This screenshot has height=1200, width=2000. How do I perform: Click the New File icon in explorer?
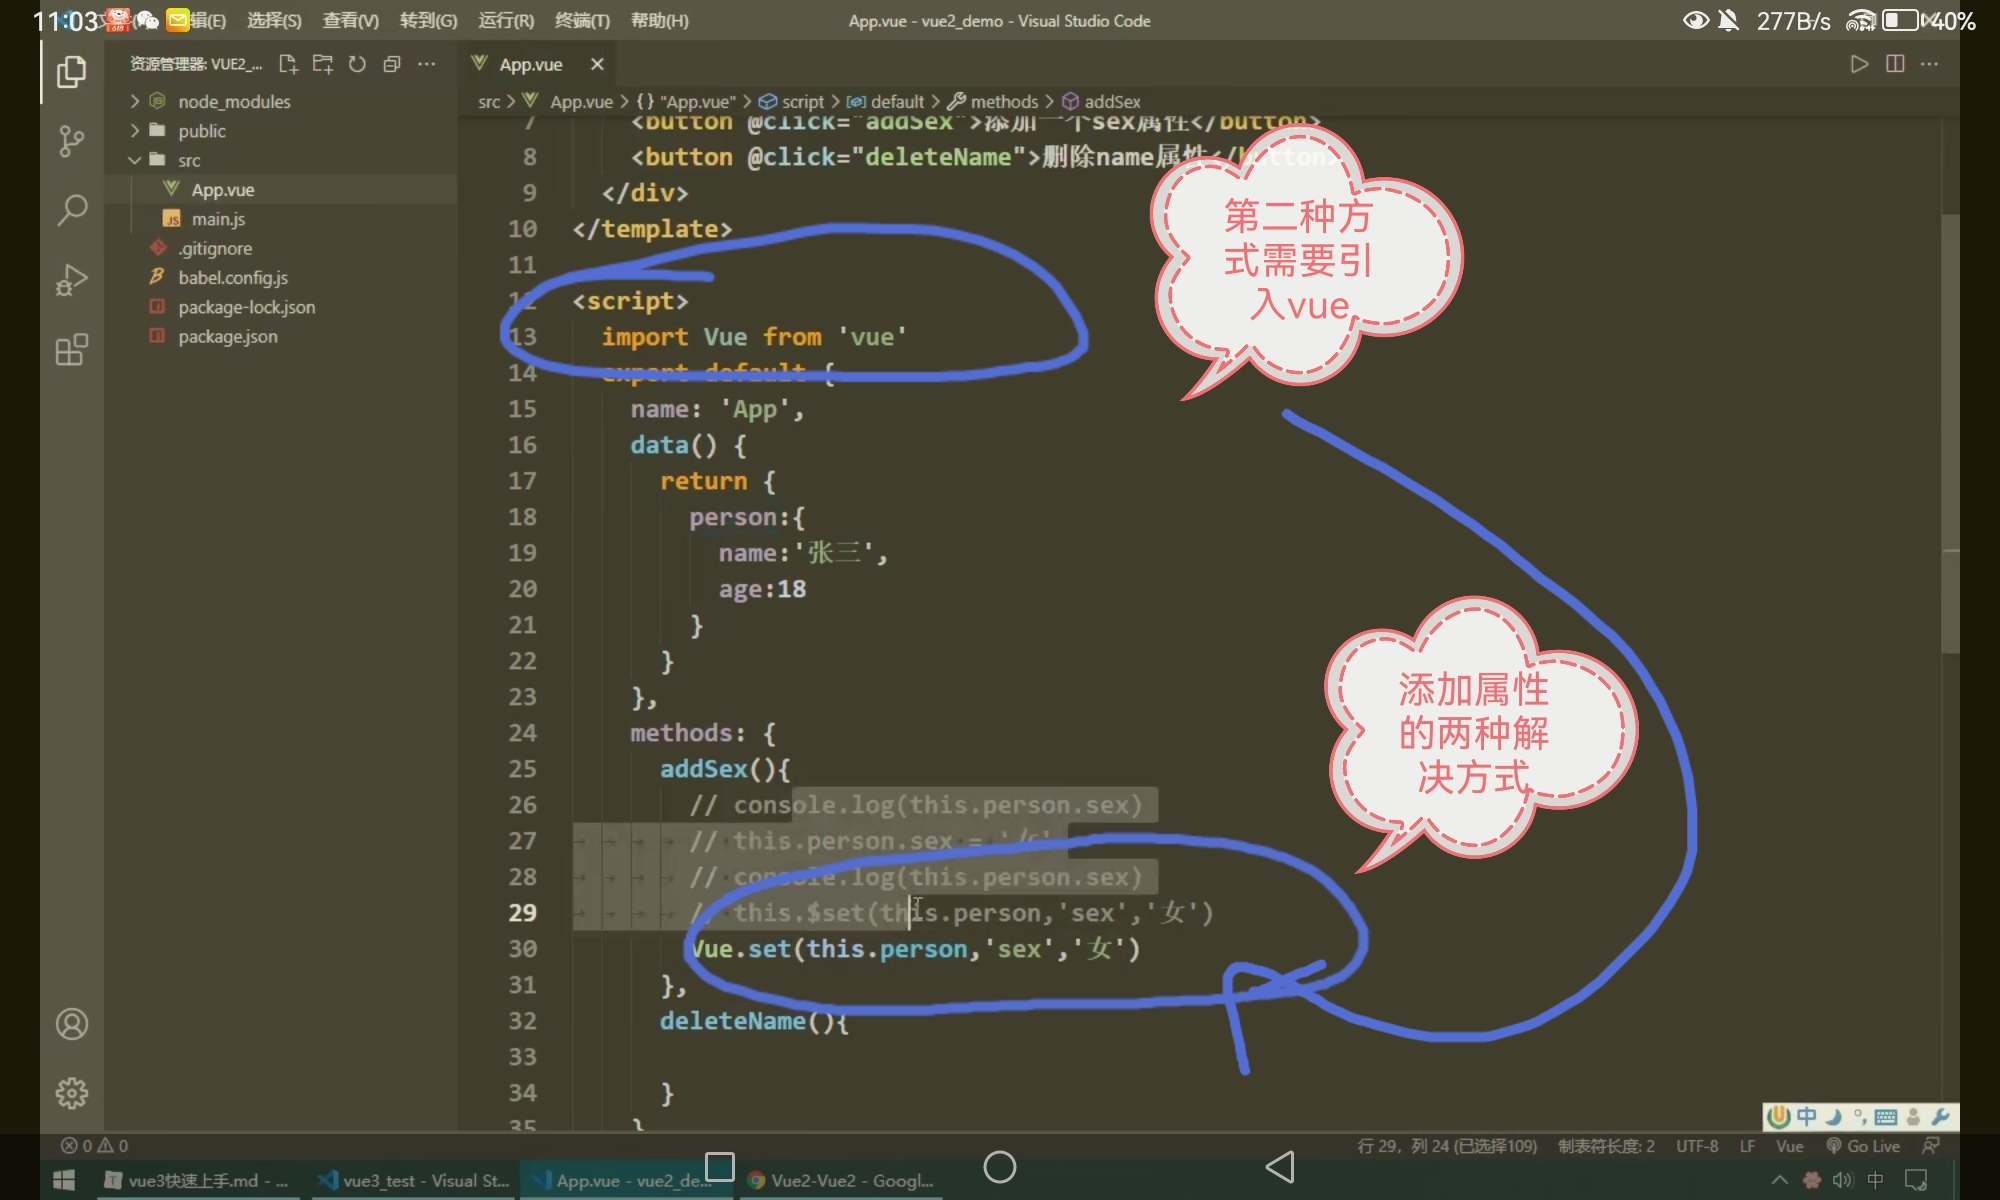(x=288, y=64)
